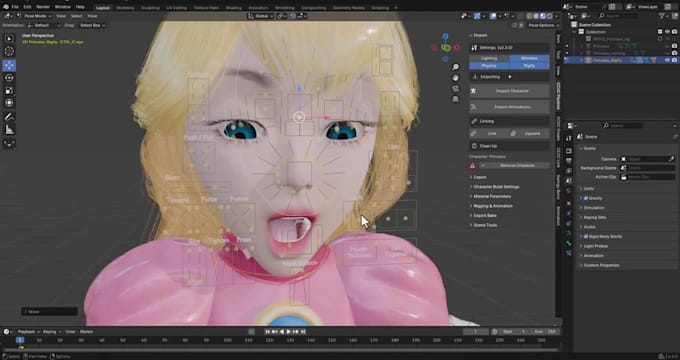Click the Blender logo menu icon

click(5, 7)
